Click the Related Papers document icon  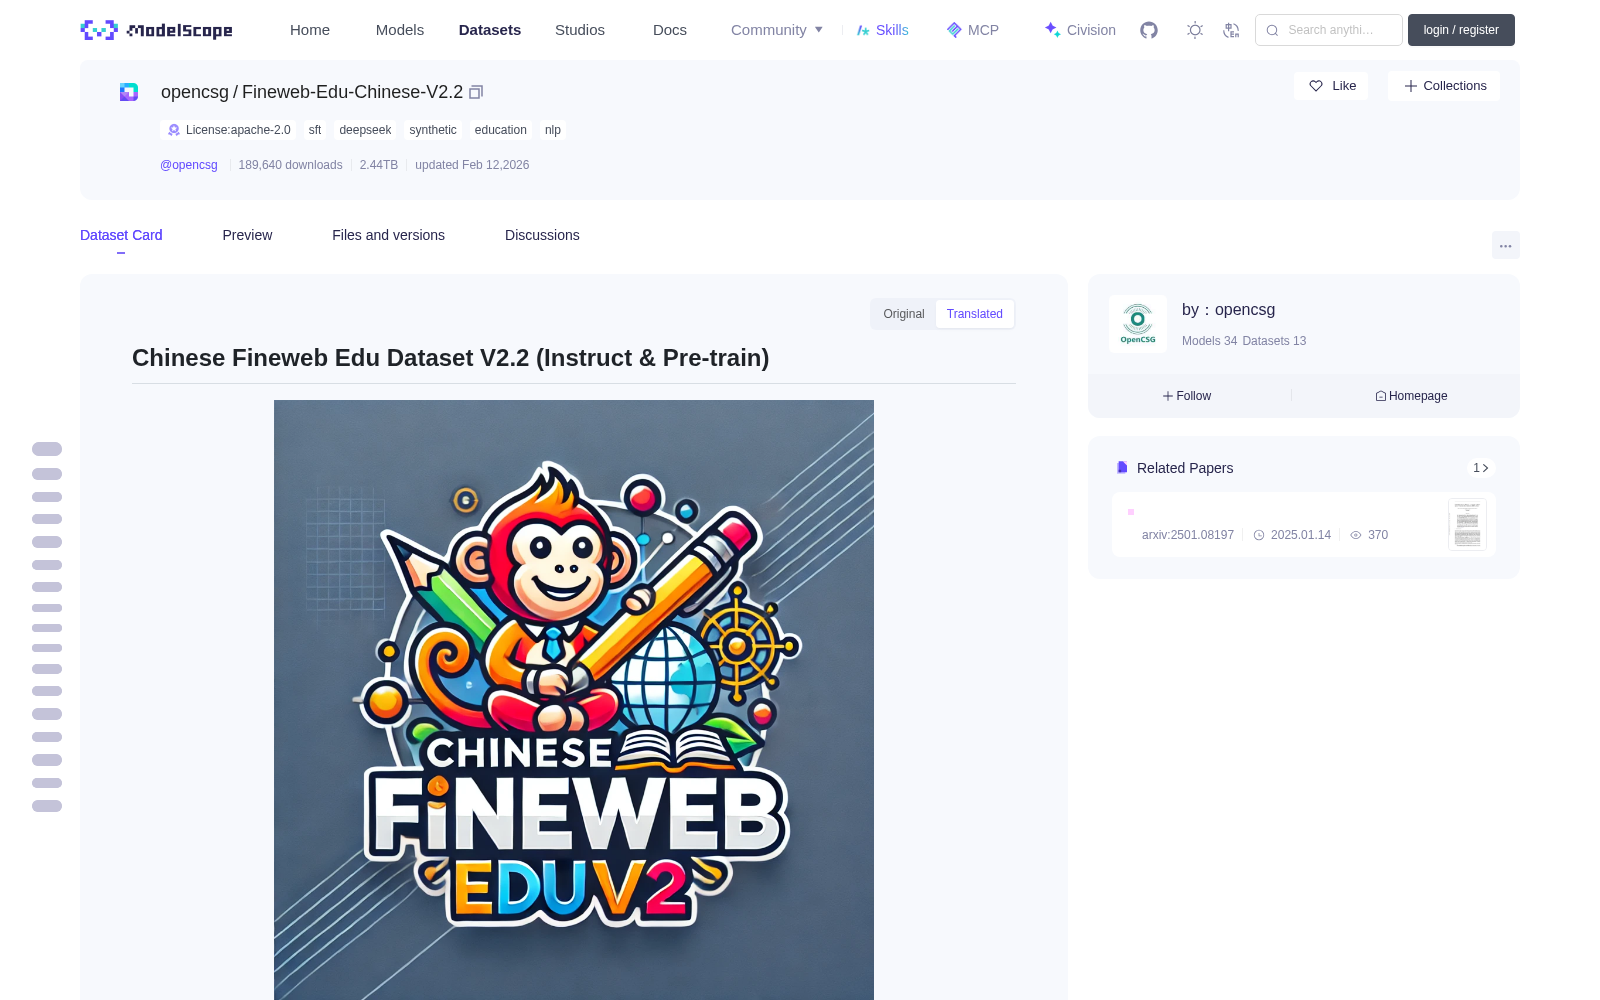[1122, 468]
